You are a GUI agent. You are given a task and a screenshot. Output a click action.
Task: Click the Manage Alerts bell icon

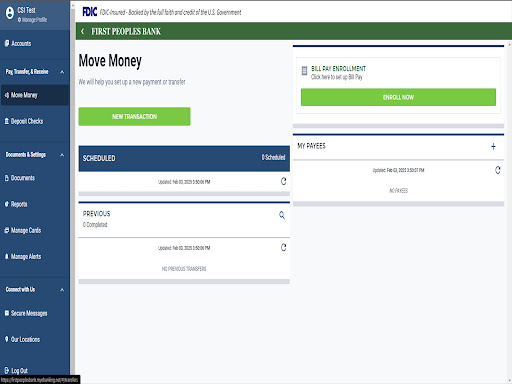click(x=7, y=256)
